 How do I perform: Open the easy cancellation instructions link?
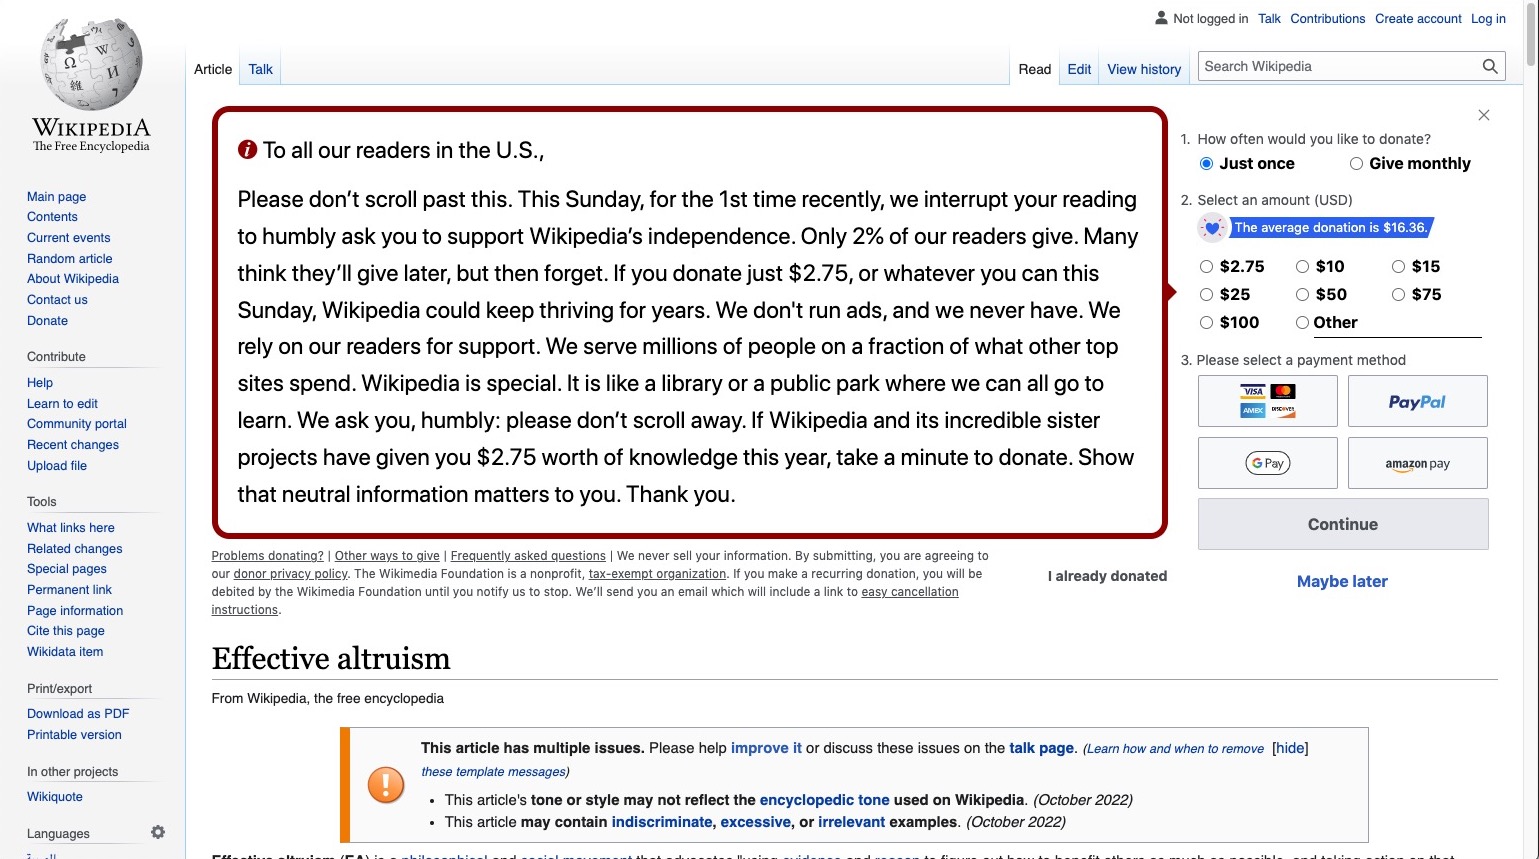pyautogui.click(x=910, y=592)
